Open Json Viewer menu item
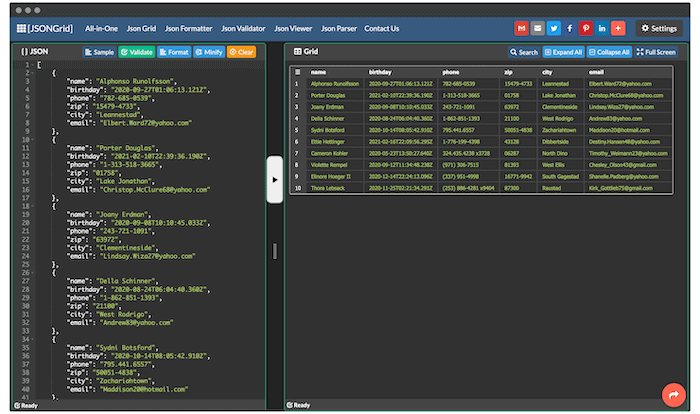Image resolution: width=700 pixels, height=414 pixels. (293, 29)
